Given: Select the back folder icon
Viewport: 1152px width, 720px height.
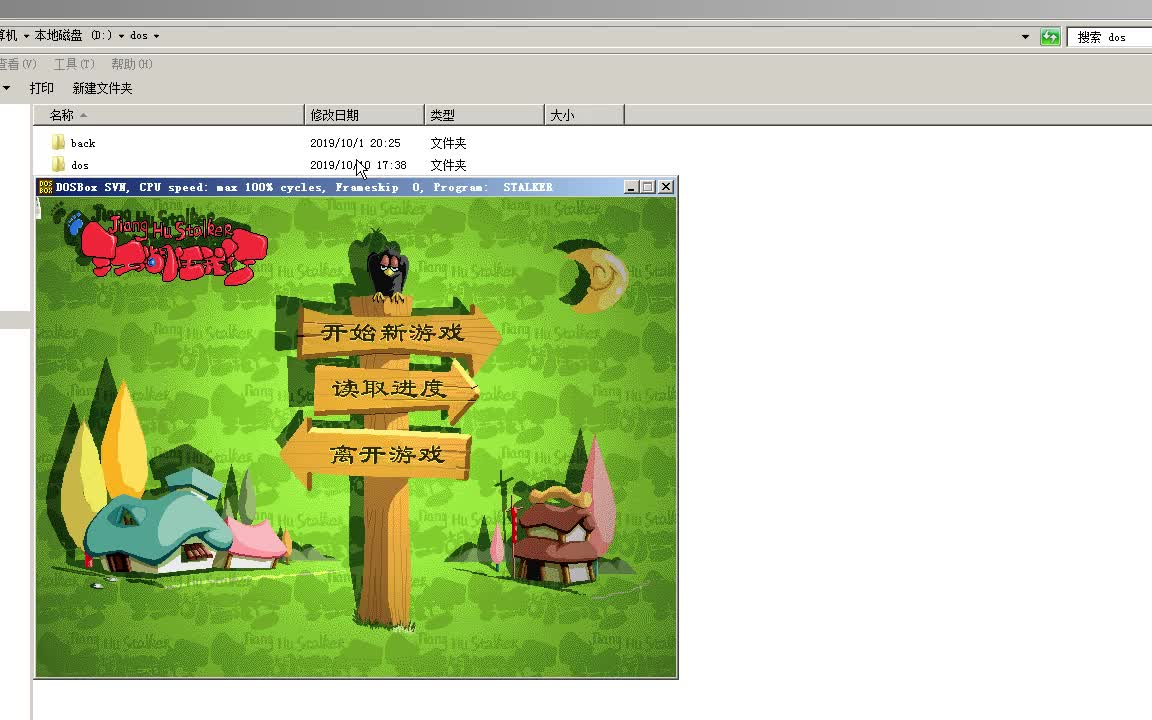Looking at the screenshot, I should pos(59,143).
